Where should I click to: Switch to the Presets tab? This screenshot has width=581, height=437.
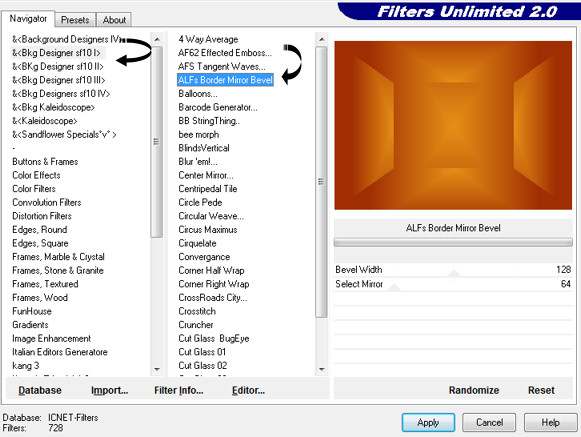(75, 20)
